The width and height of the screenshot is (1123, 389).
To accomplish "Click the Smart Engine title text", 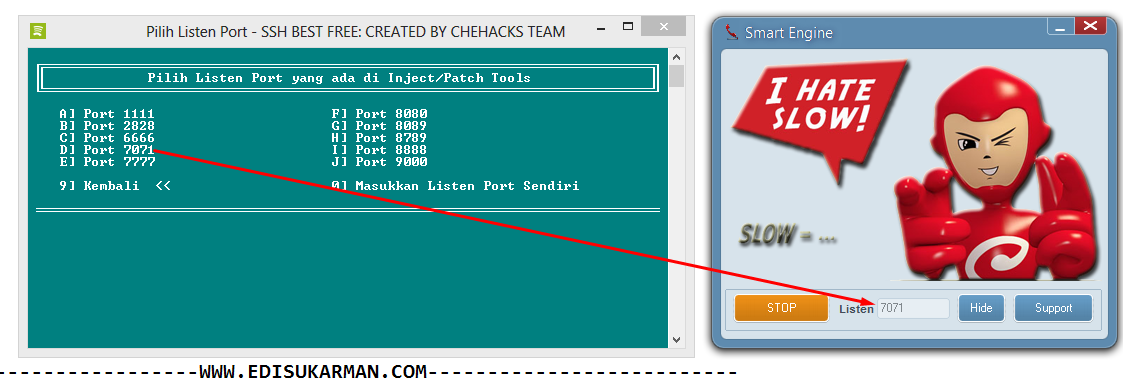I will click(x=789, y=33).
